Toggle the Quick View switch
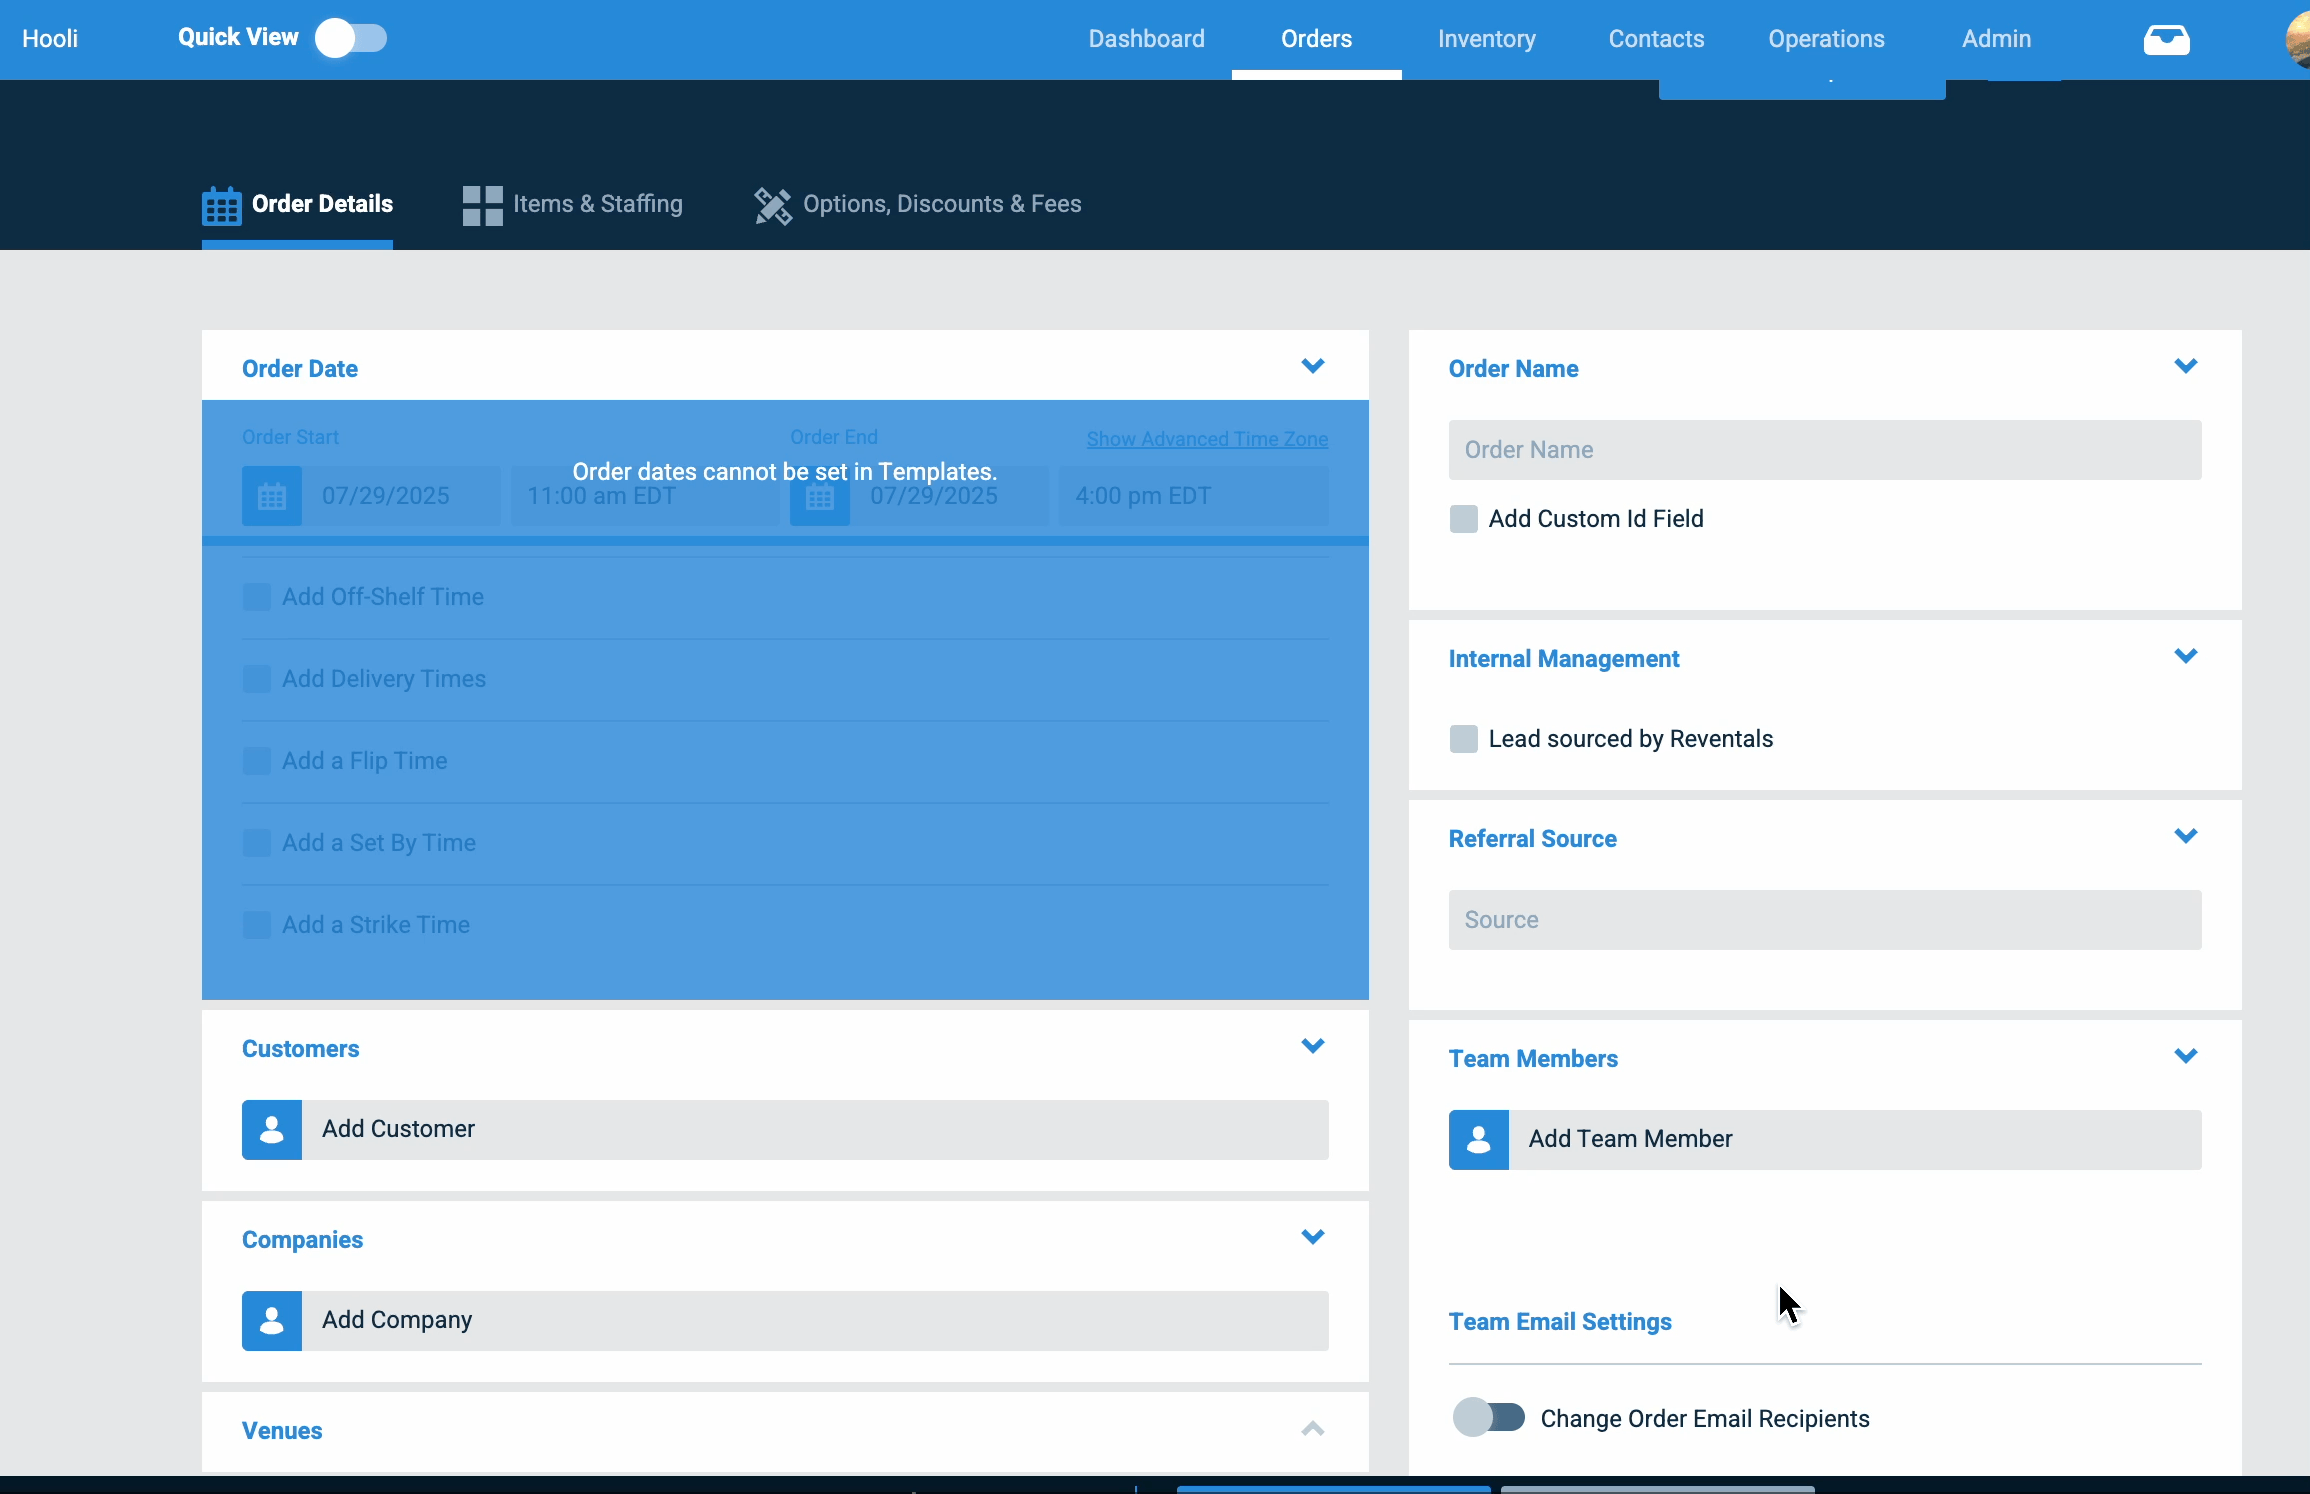The image size is (2310, 1494). pyautogui.click(x=351, y=38)
